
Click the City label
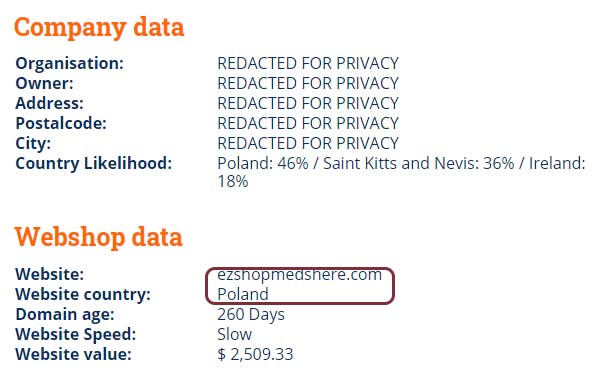tap(33, 143)
